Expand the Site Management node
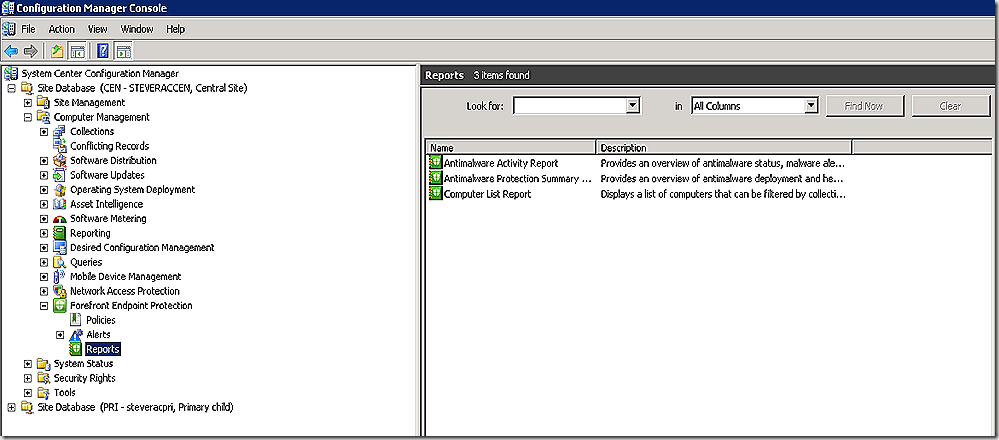Screen dimensions: 999x440 [27, 103]
